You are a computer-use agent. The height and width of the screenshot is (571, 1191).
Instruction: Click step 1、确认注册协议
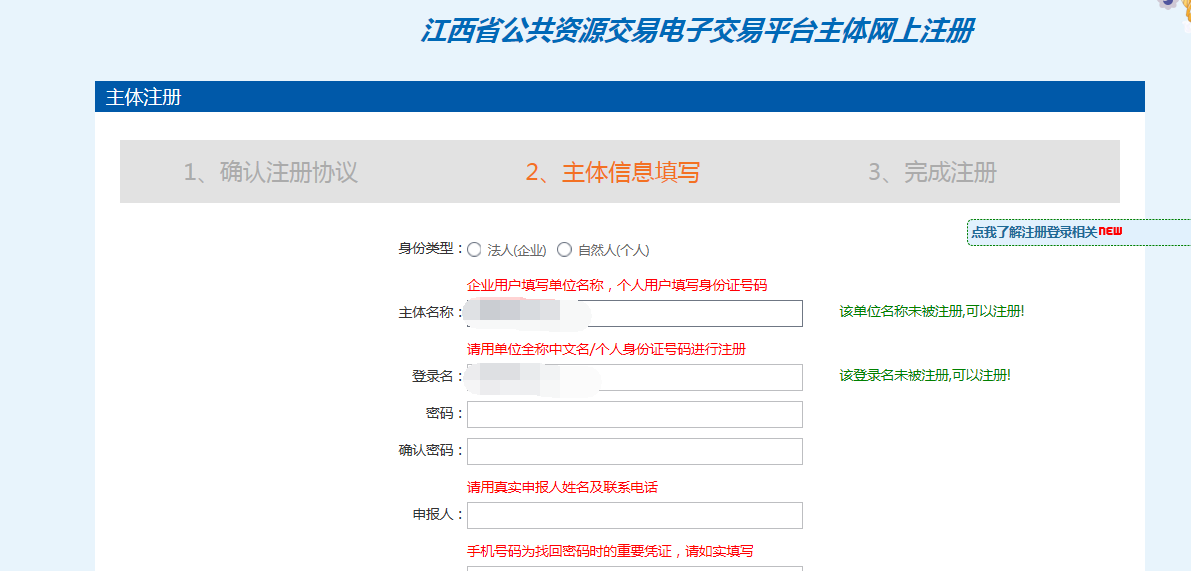coord(270,172)
